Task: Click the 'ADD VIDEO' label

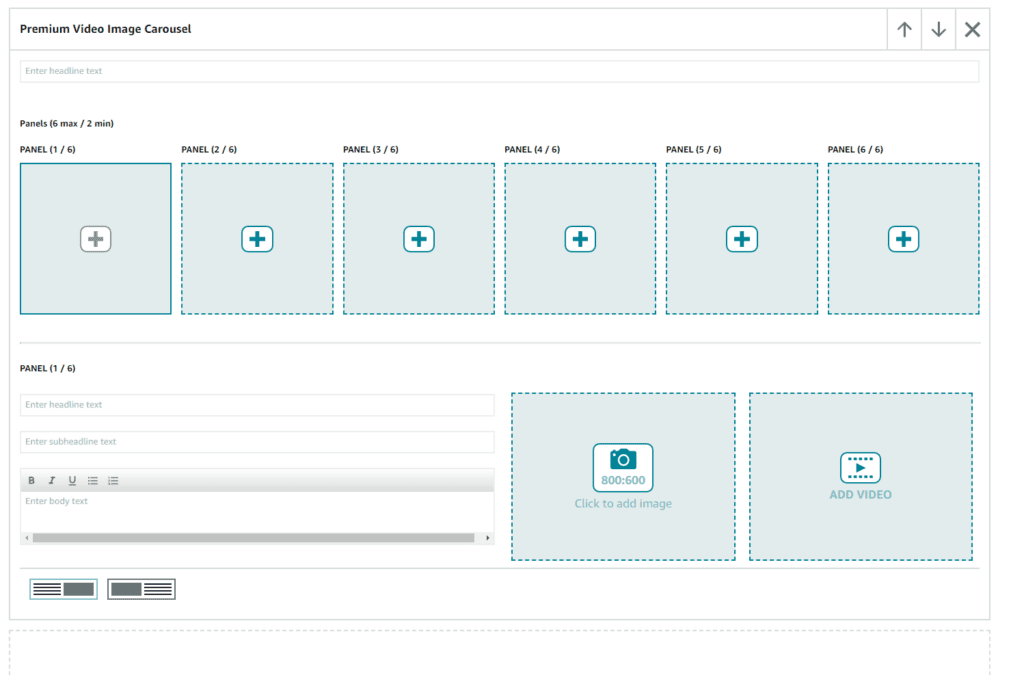Action: click(x=860, y=495)
